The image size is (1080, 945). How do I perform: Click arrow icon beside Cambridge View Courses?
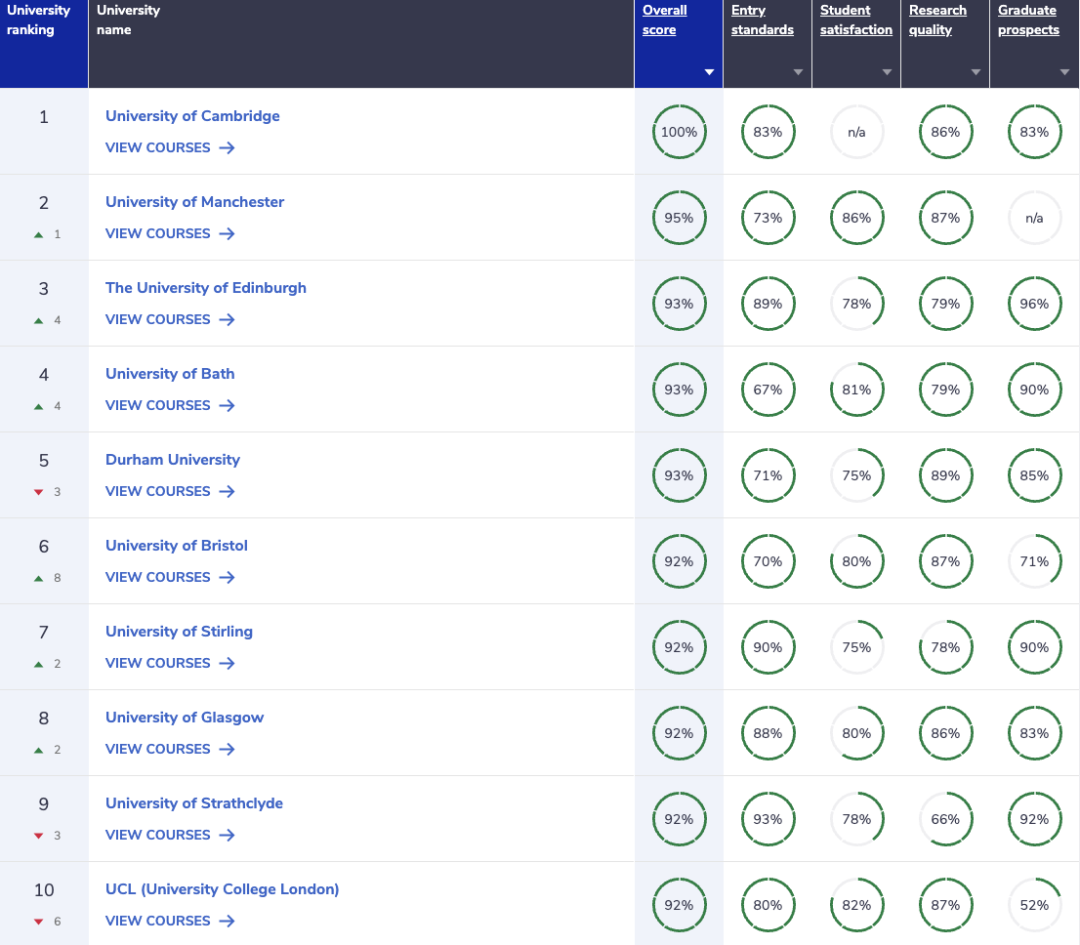227,148
